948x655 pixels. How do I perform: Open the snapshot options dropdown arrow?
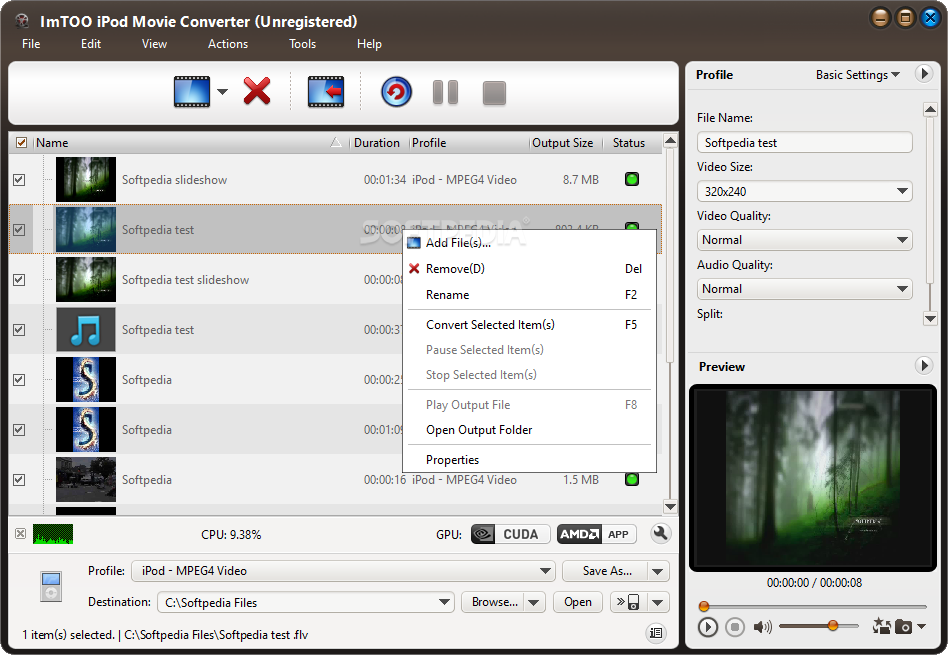921,626
